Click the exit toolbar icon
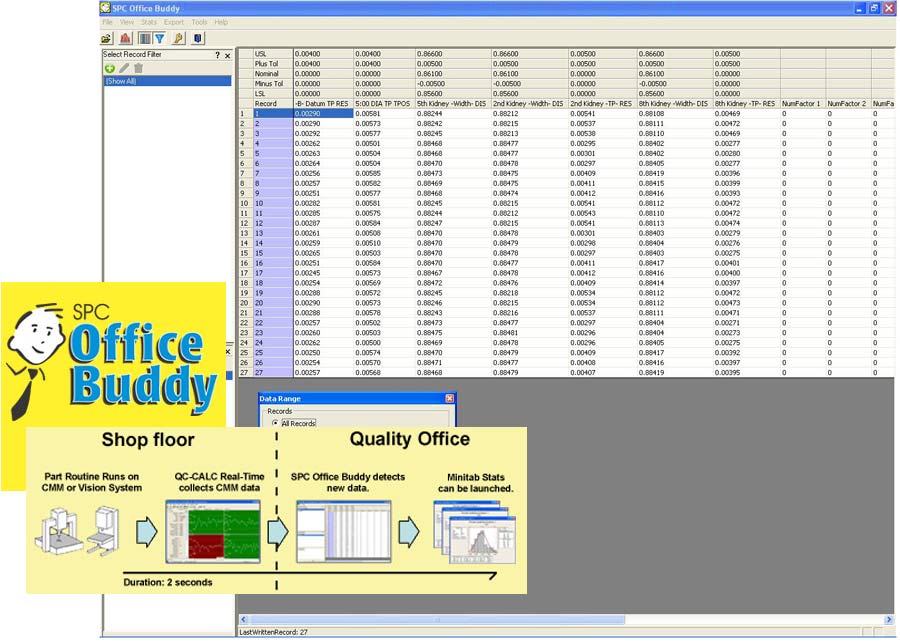900x643 pixels. pos(198,37)
